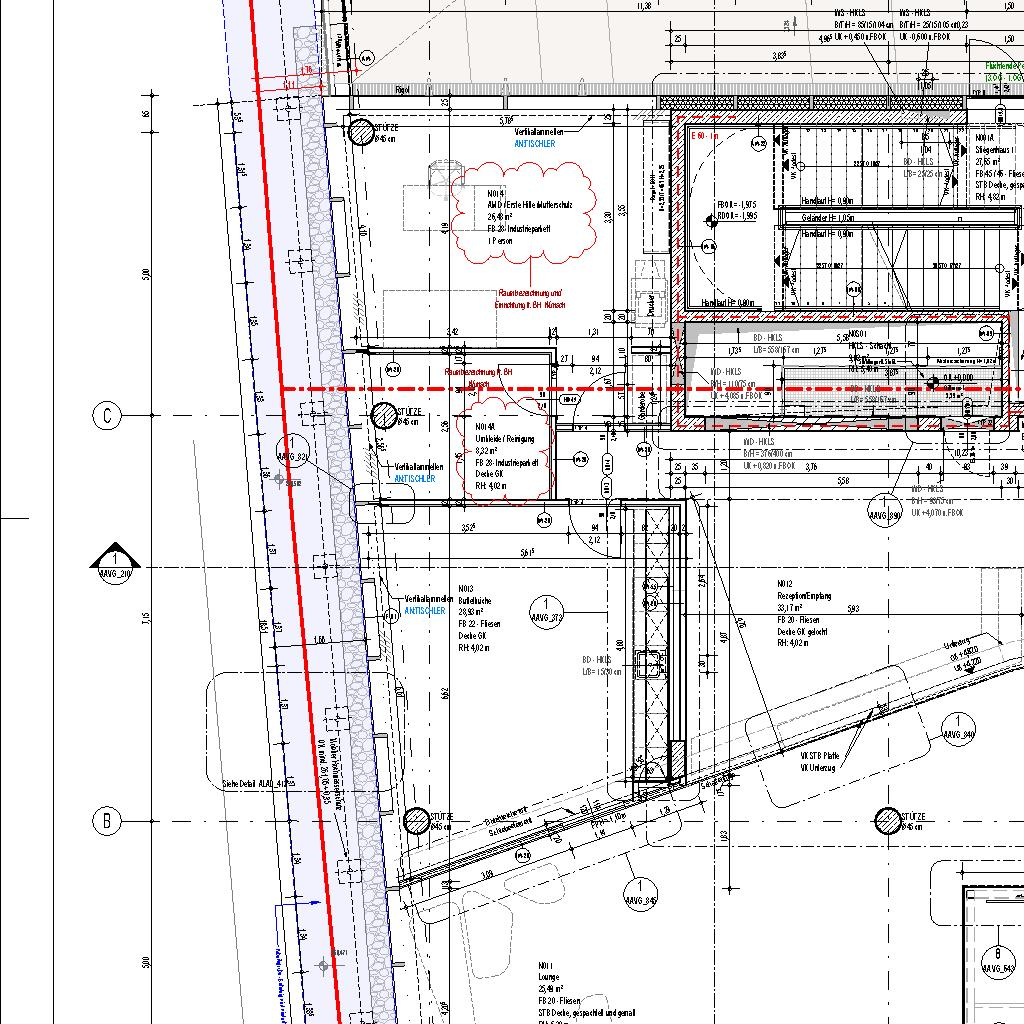Click the grid axis bubble labeled C
Viewport: 1024px width, 1024px height.
[x=106, y=416]
